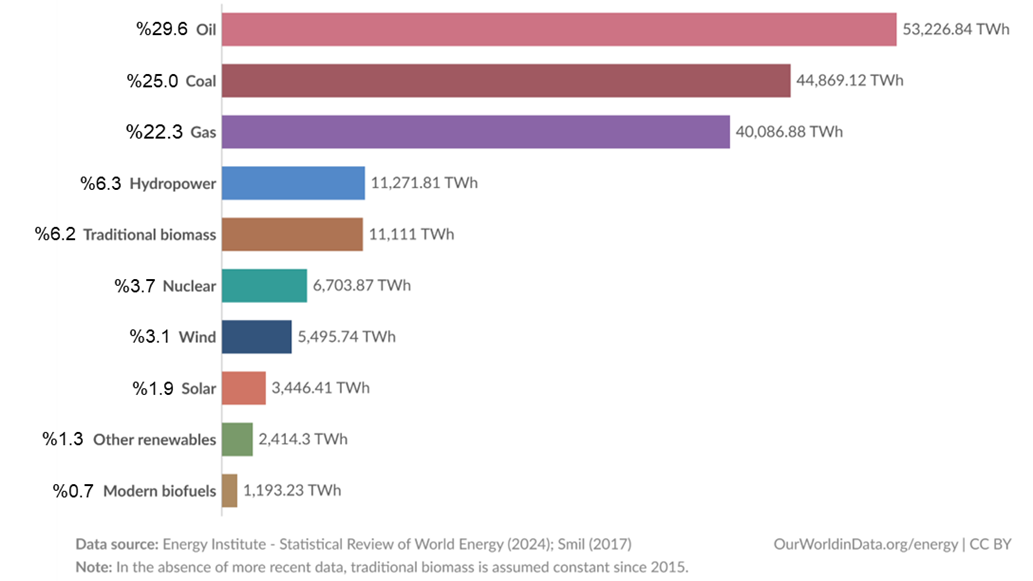Select the %29.6 percentage beside Oil

coord(162,30)
